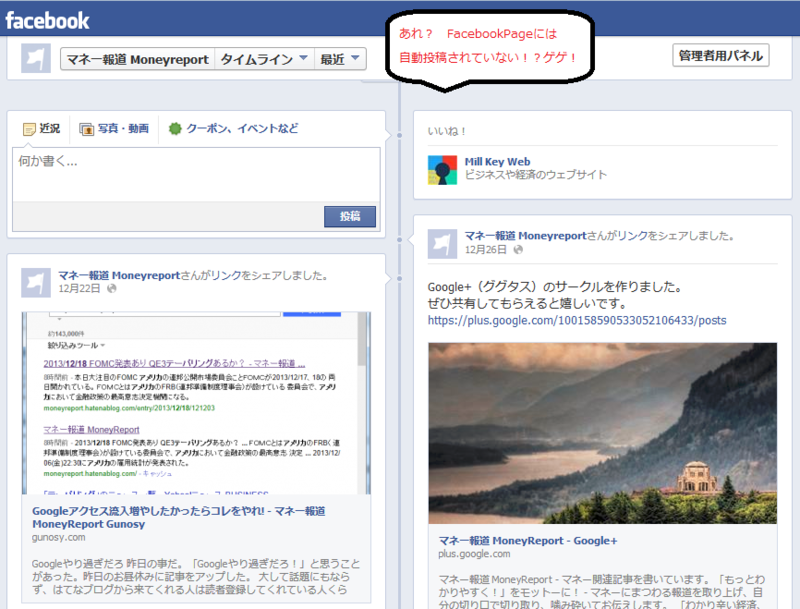Focus the 何か書く… text box

[x=196, y=174]
